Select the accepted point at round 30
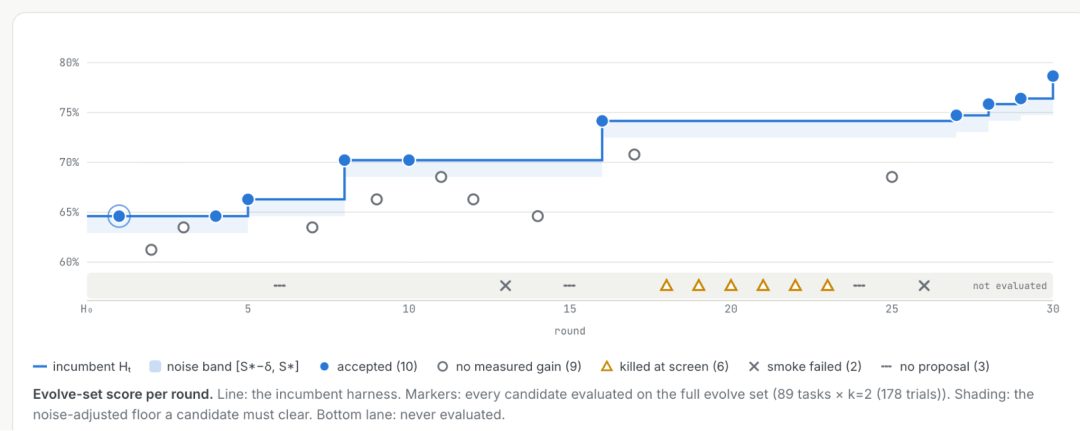This screenshot has height=431, width=1080. click(1052, 76)
